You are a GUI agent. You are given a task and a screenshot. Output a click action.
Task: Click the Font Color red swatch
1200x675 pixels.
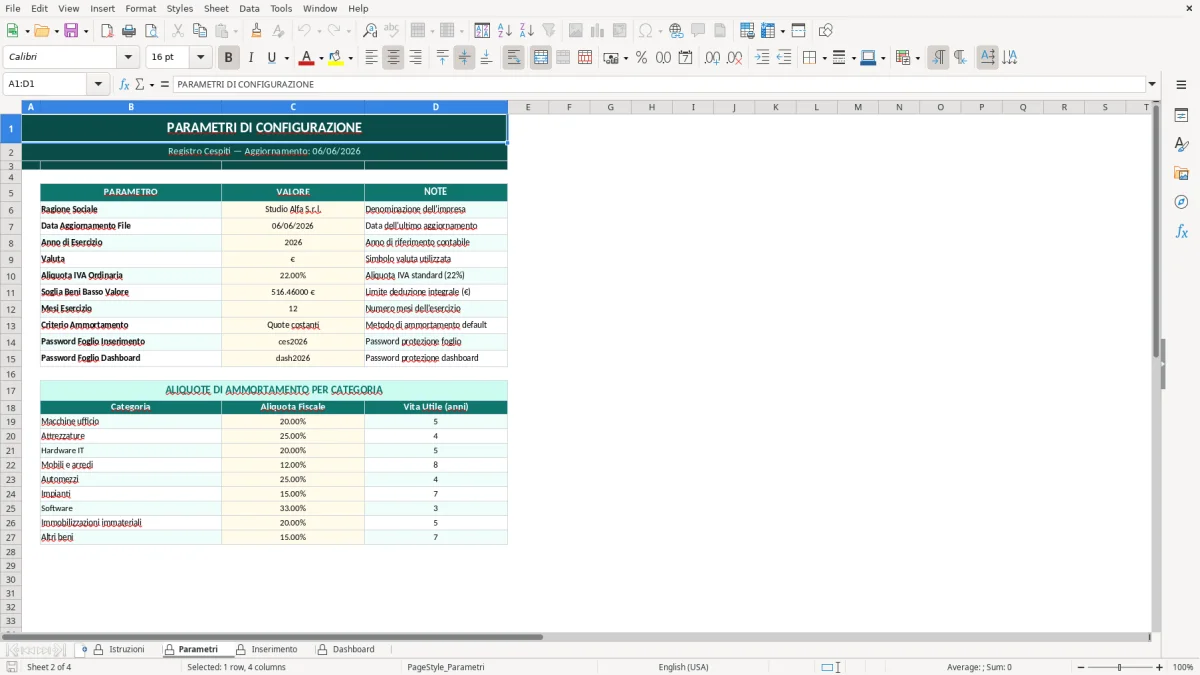pyautogui.click(x=307, y=58)
